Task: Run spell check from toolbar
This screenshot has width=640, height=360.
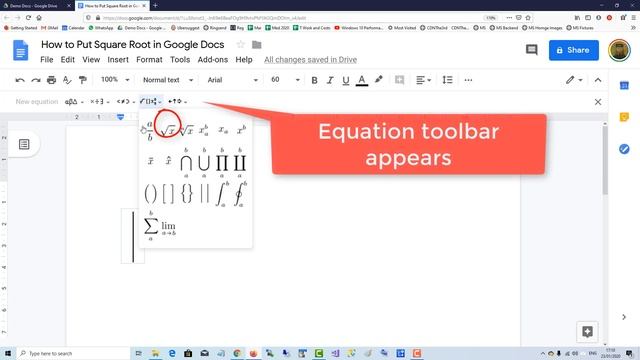Action: click(x=67, y=80)
